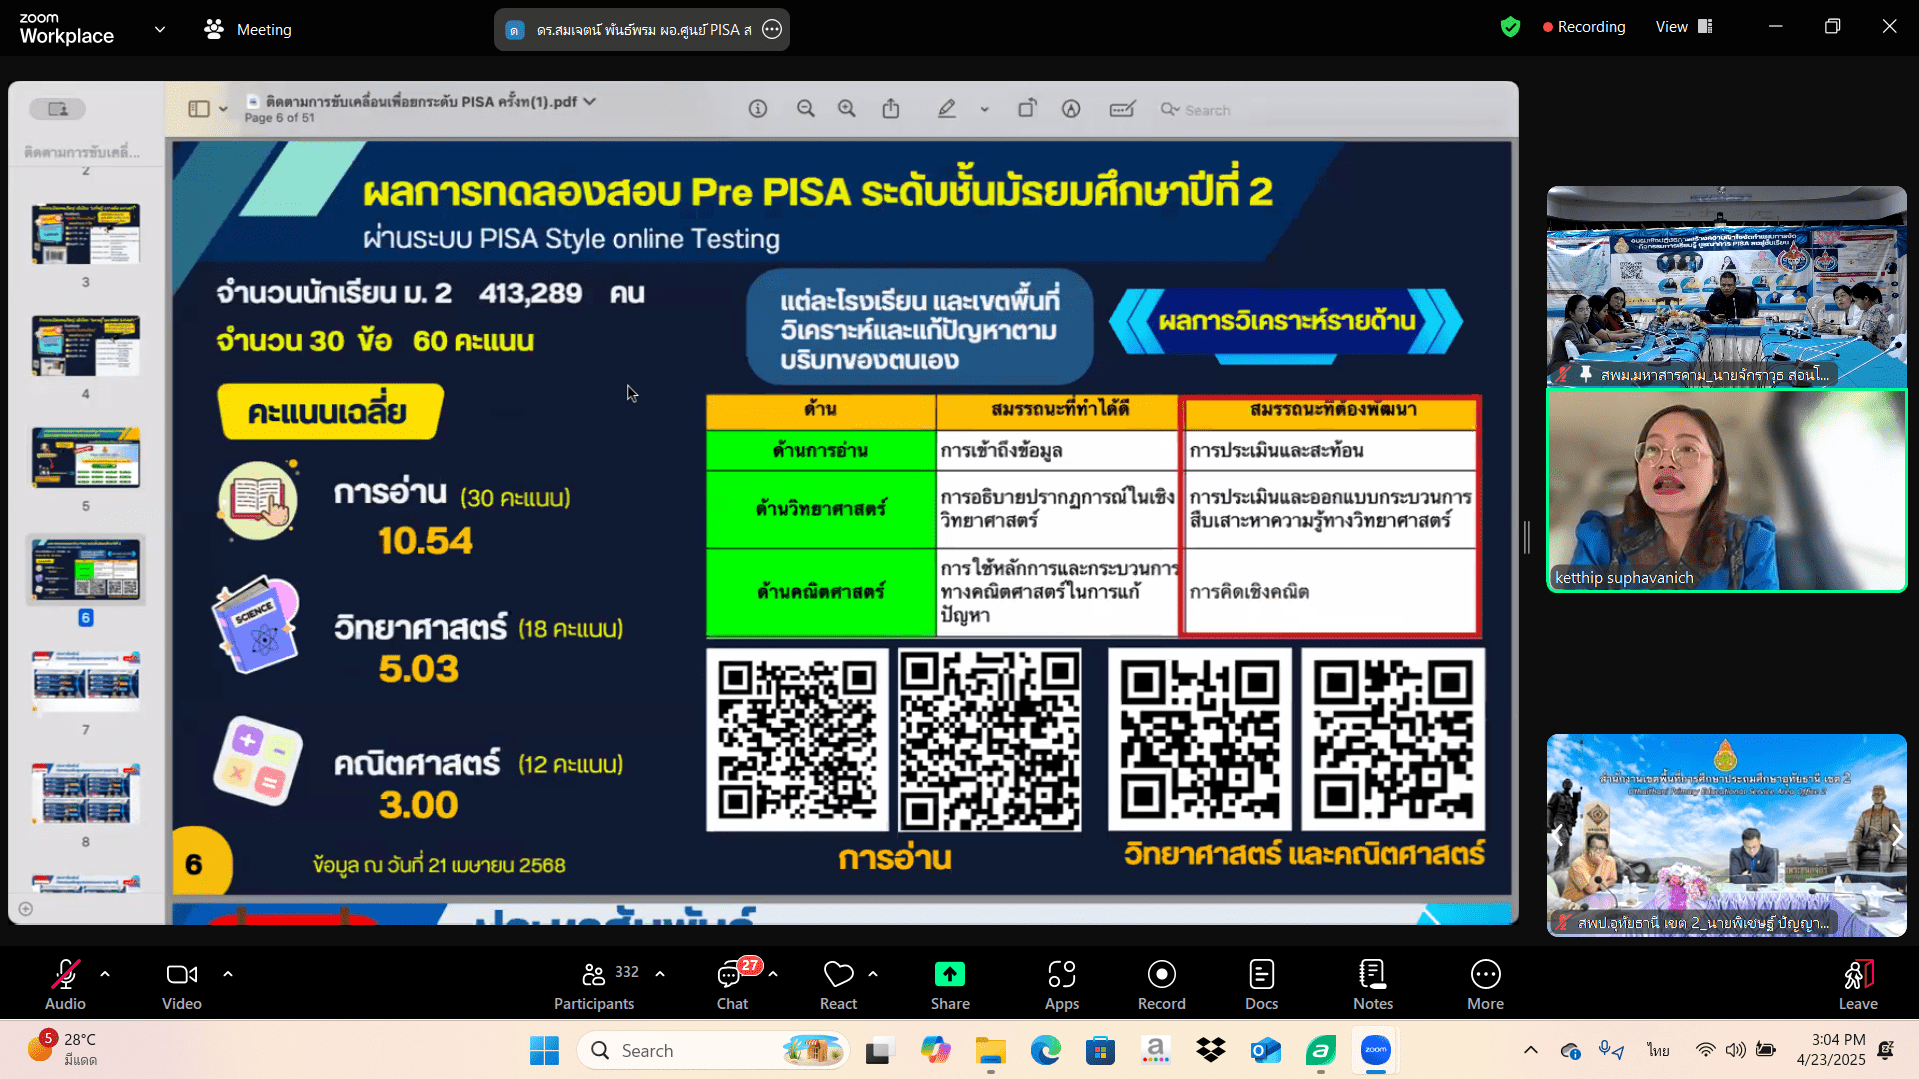Go to next participants page arrow
This screenshot has width=1919, height=1079.
(1896, 835)
